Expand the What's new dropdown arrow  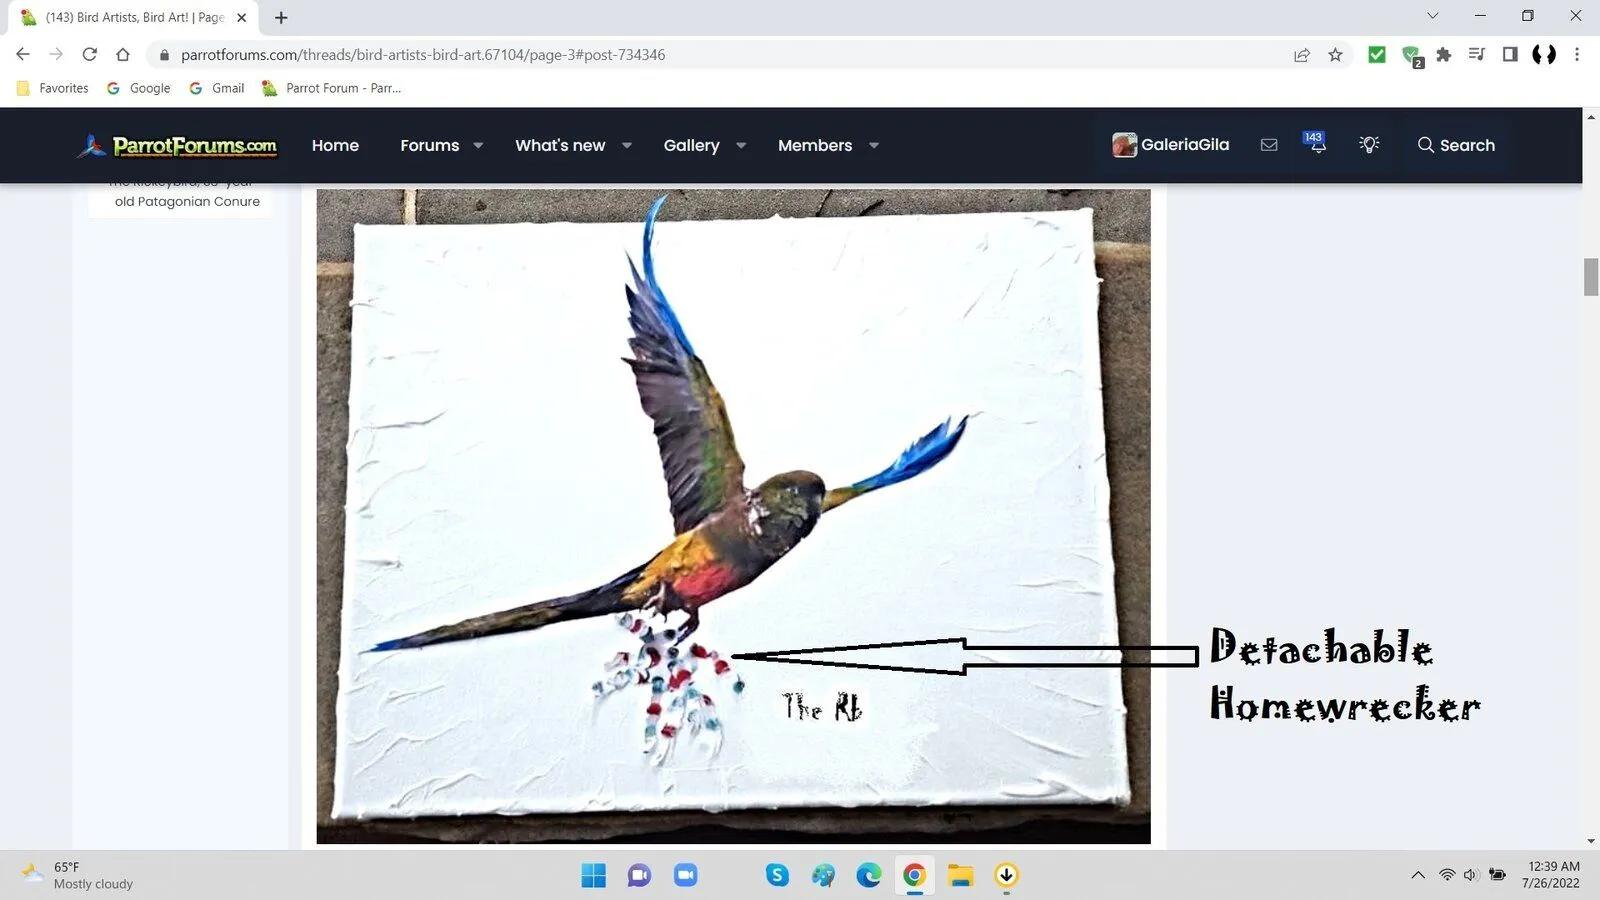pyautogui.click(x=627, y=145)
